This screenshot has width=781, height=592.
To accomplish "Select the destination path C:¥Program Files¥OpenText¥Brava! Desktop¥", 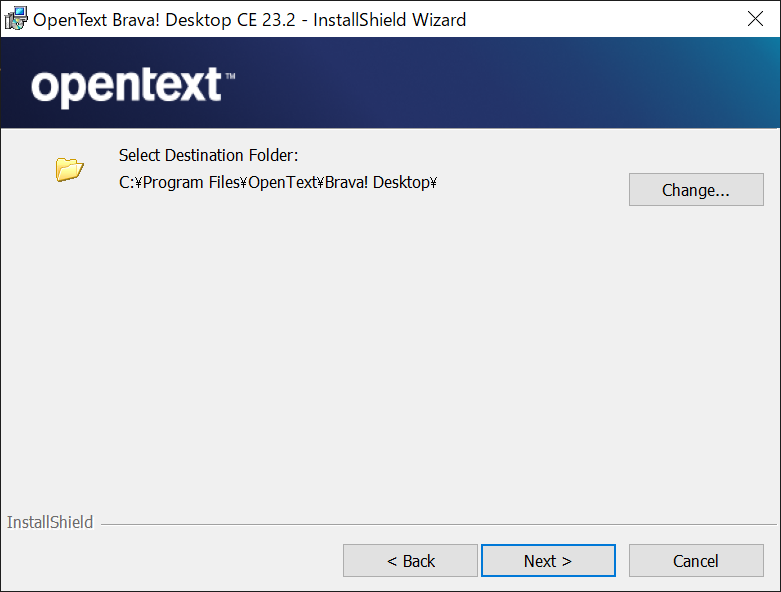I will point(278,183).
